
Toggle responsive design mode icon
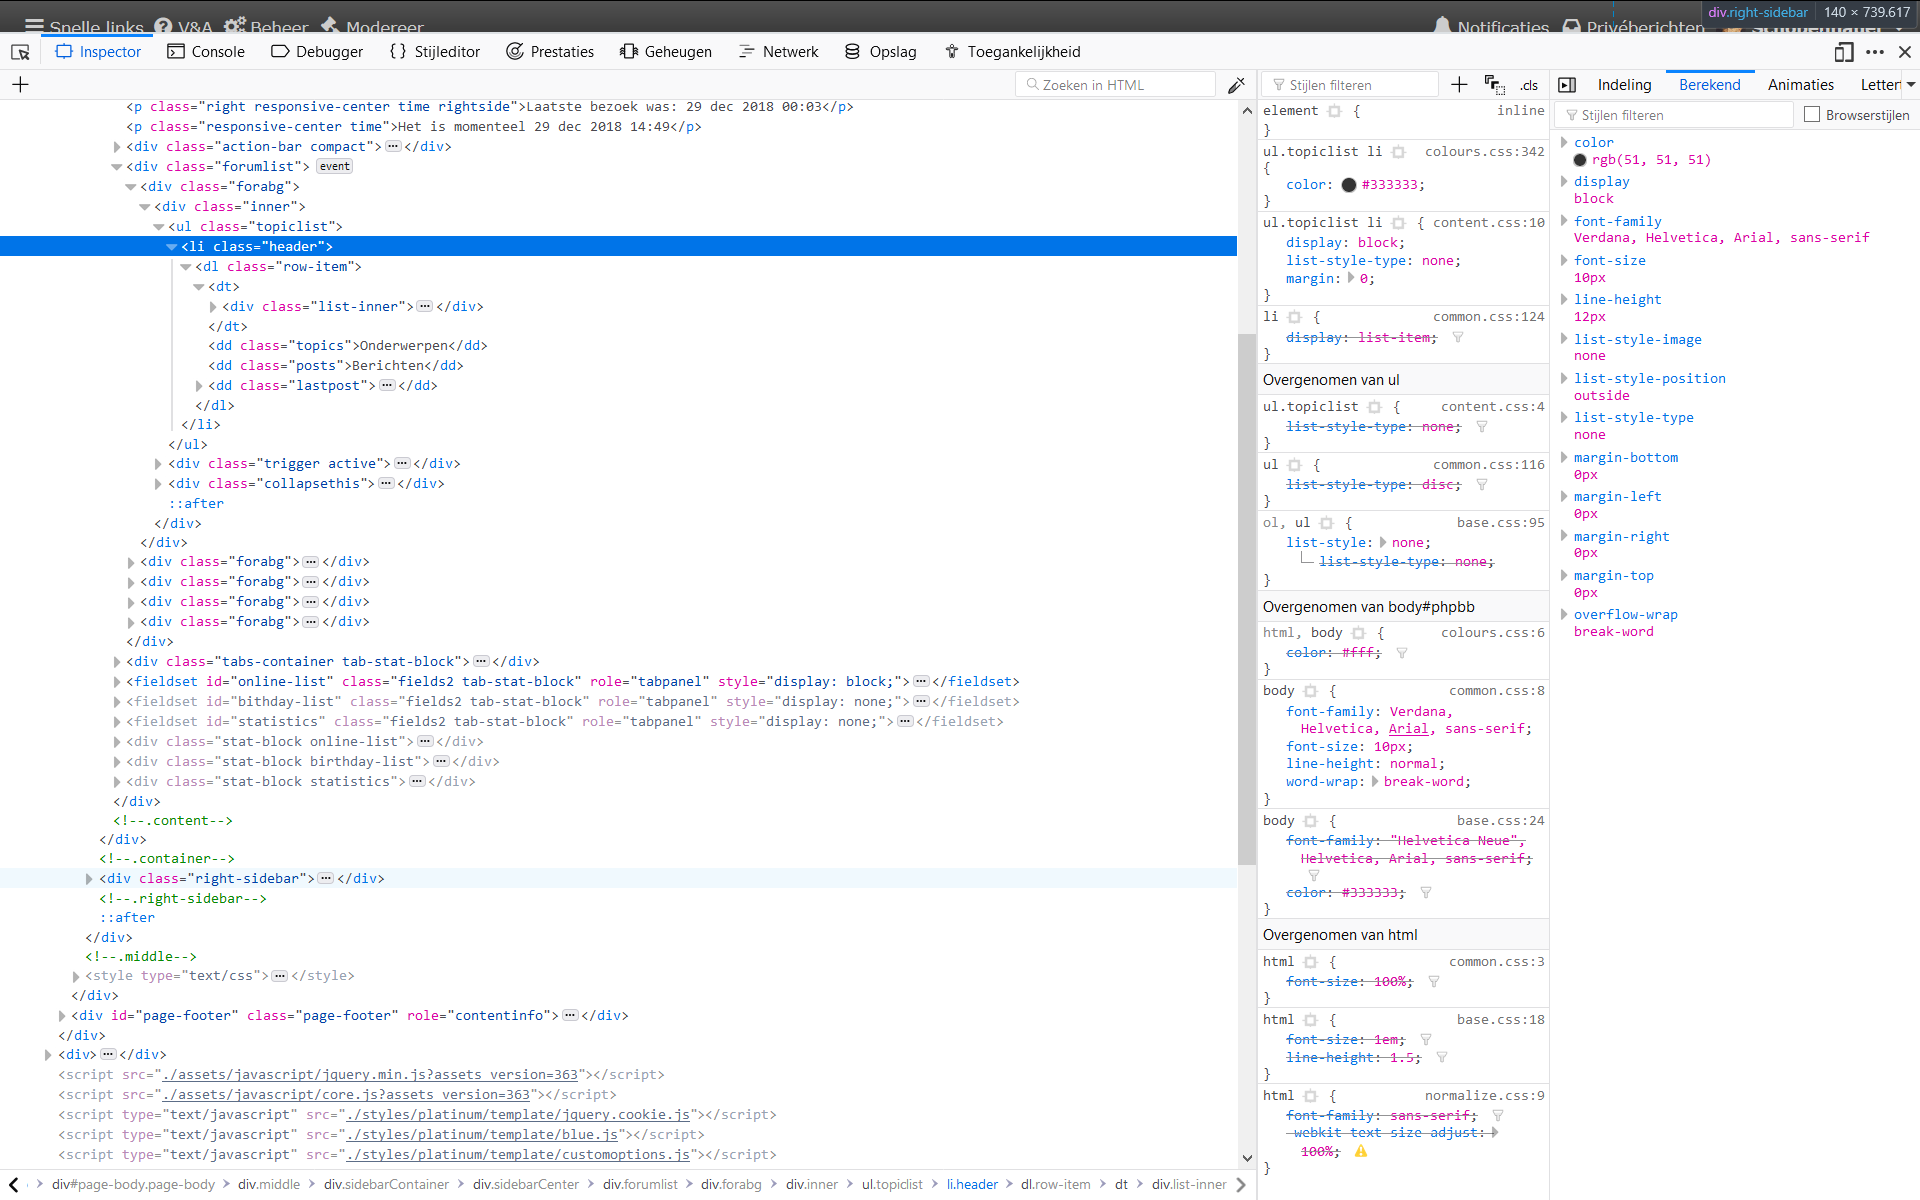click(x=1844, y=52)
